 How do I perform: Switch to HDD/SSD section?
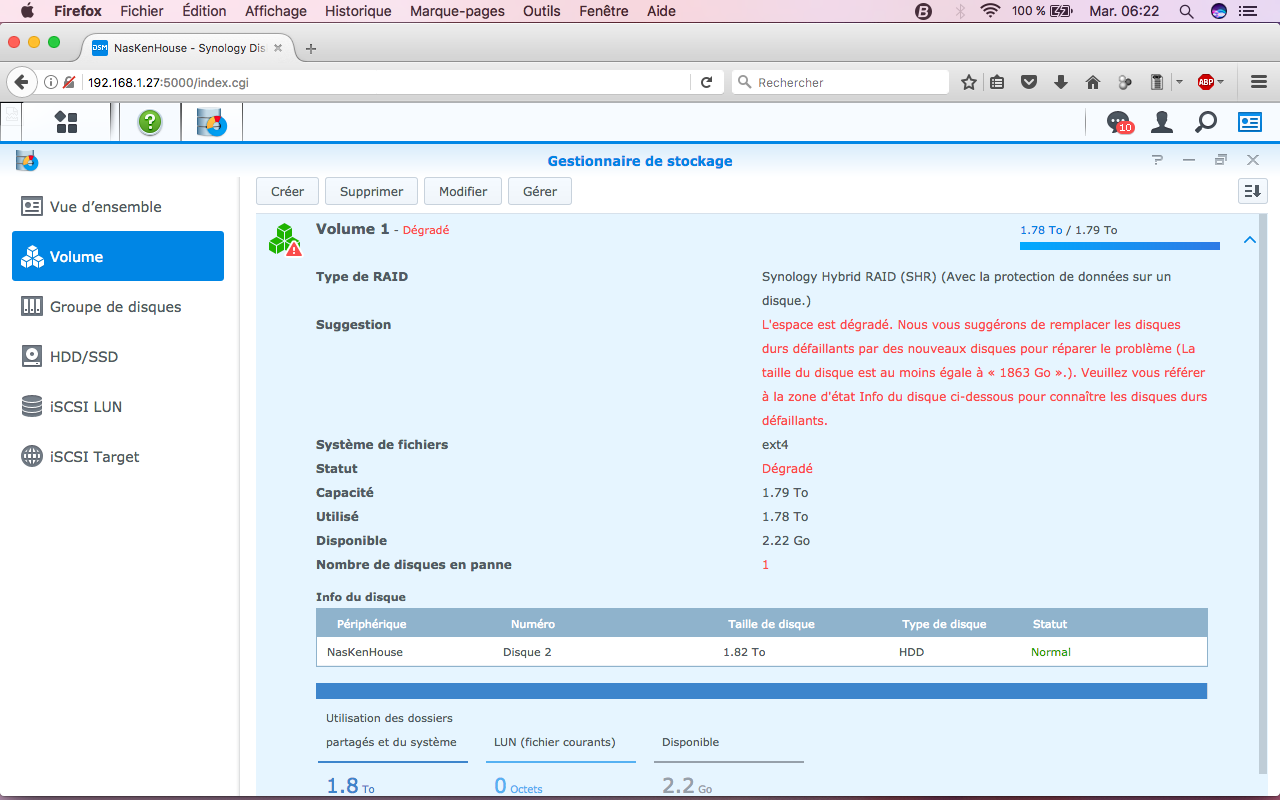coord(84,357)
